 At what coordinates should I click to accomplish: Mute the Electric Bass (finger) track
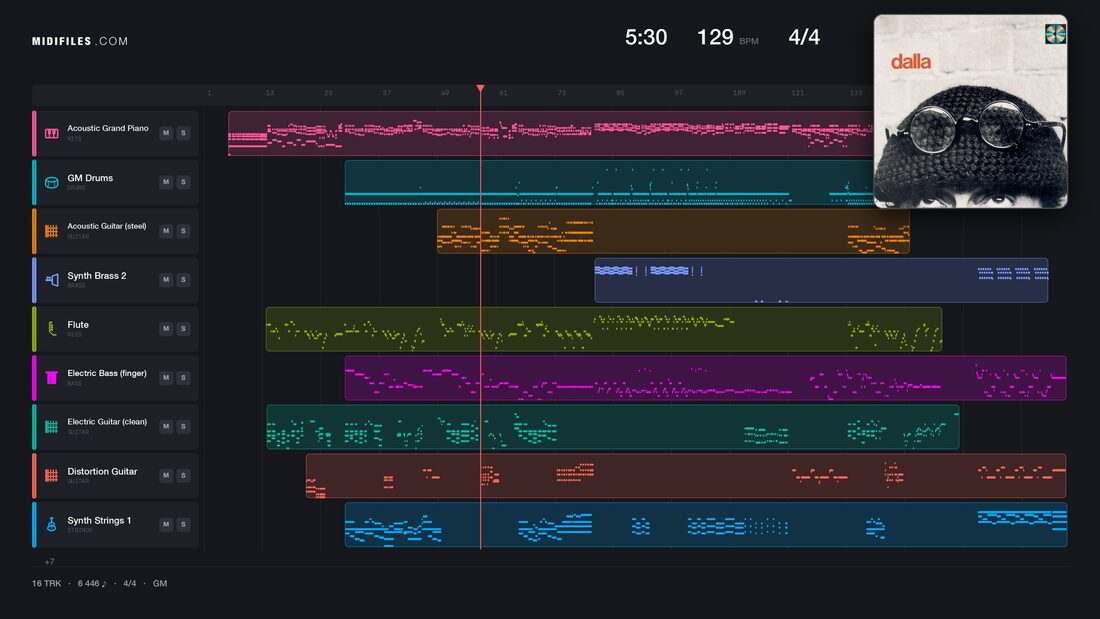pos(166,378)
